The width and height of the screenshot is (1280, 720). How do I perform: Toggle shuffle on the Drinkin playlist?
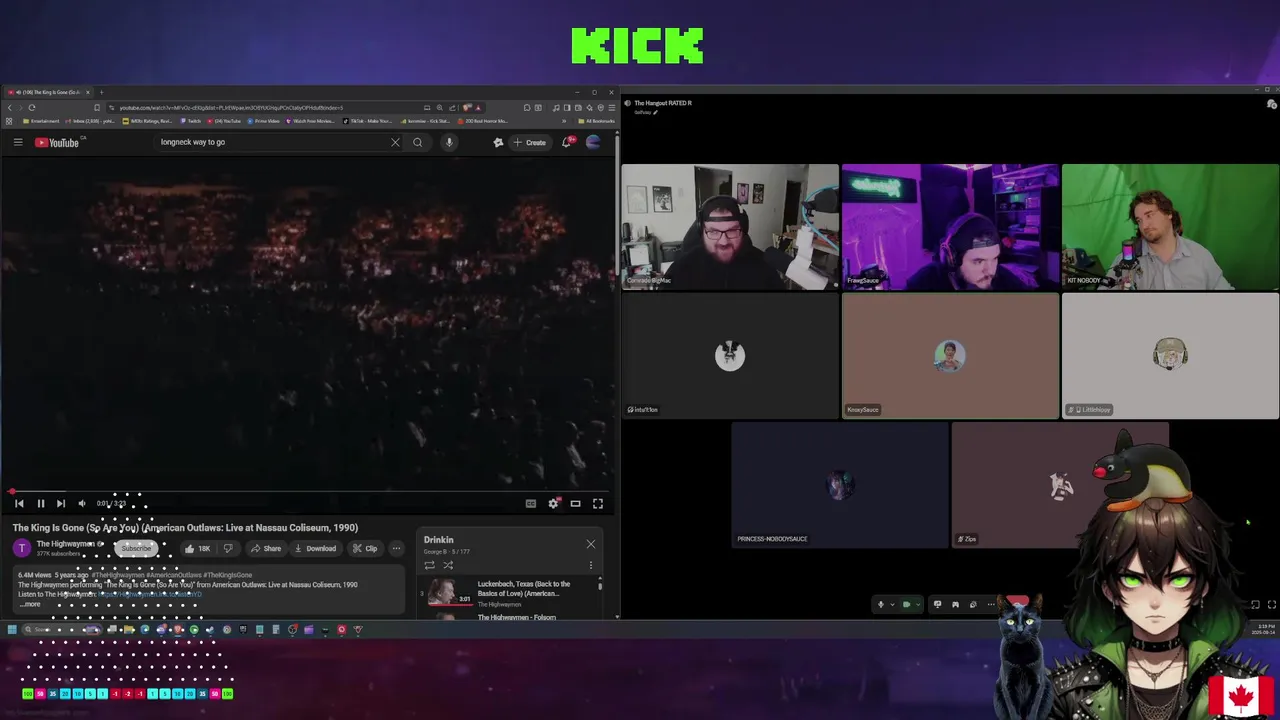point(448,565)
